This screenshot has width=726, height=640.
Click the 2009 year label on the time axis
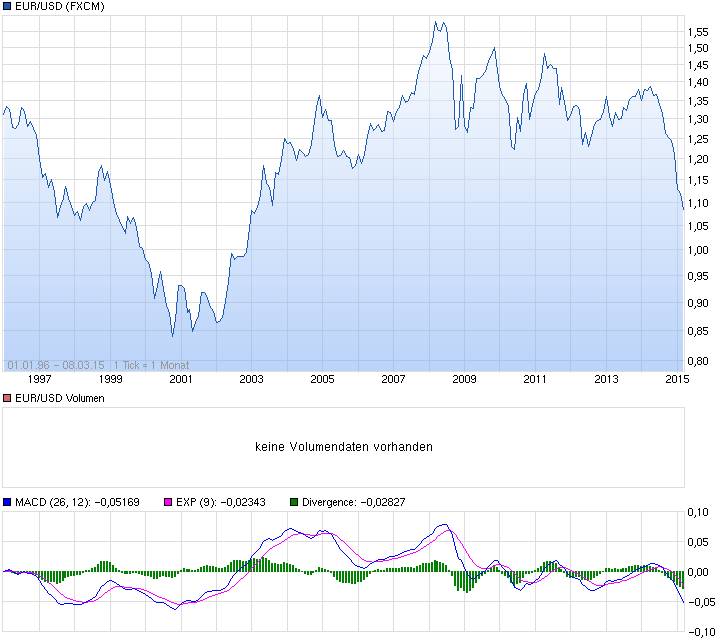464,379
